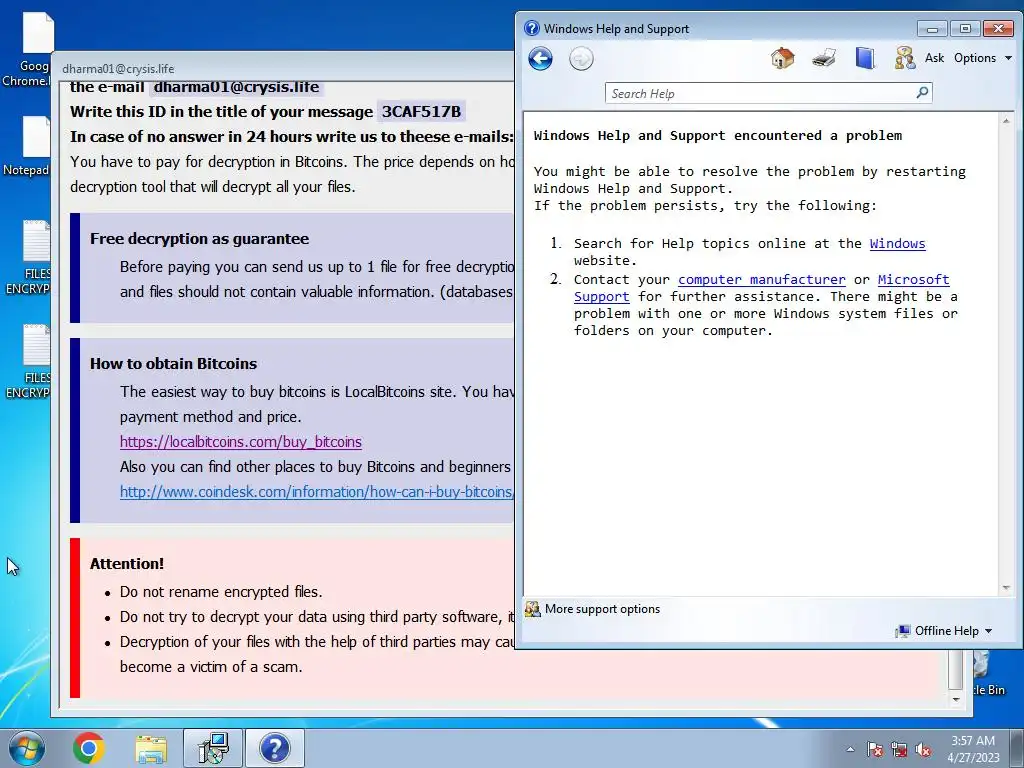1024x768 pixels.
Task: Click the muted volume tray icon
Action: [923, 749]
